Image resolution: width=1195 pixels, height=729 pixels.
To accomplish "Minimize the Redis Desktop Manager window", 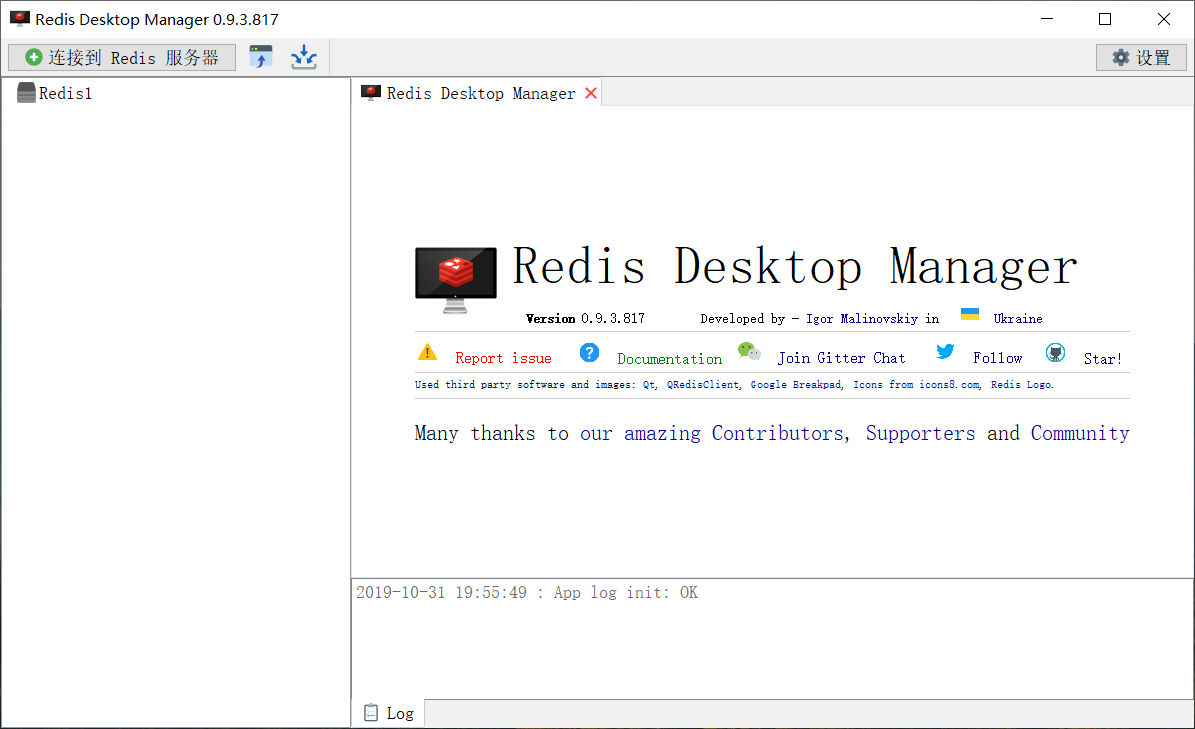I will click(x=1047, y=19).
